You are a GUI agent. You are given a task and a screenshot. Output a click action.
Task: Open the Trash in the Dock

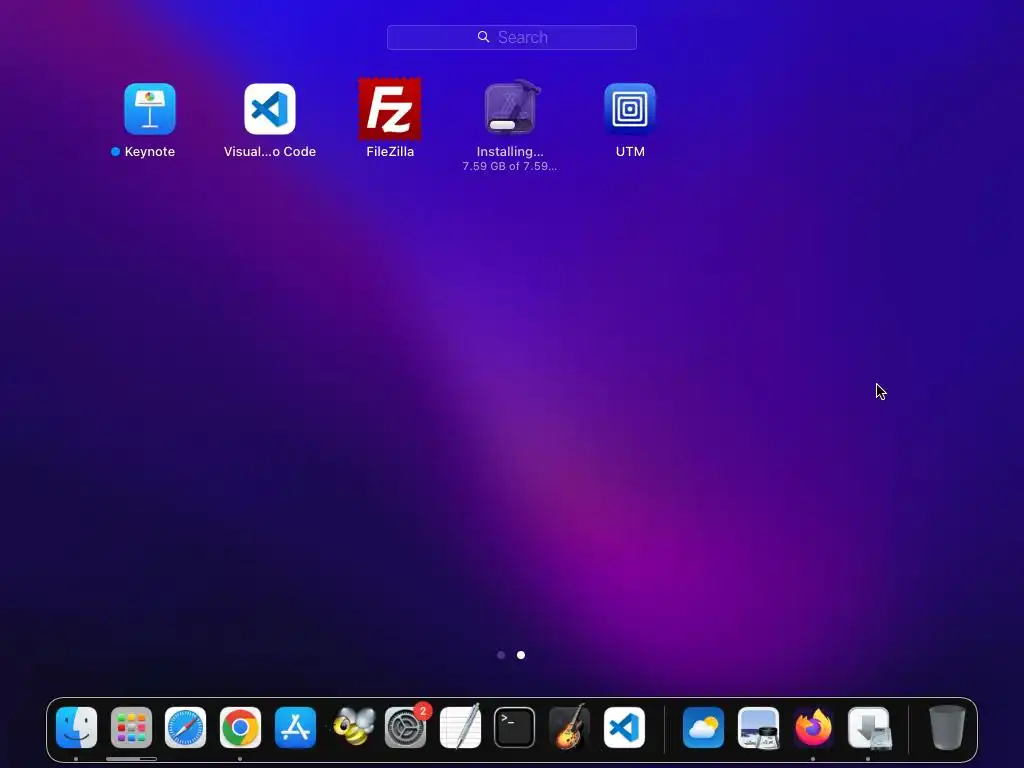pos(947,728)
